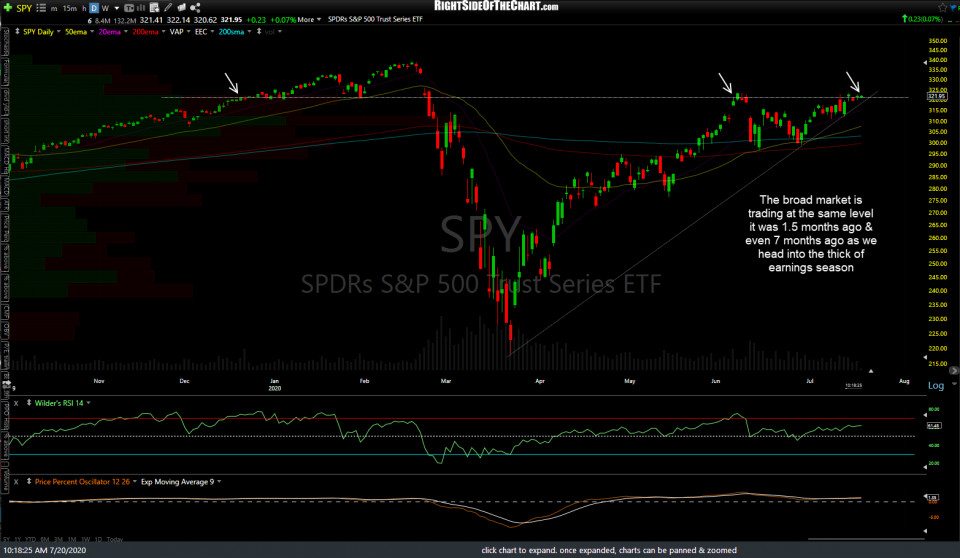
Task: Toggle the Log scale setting
Action: (936, 385)
